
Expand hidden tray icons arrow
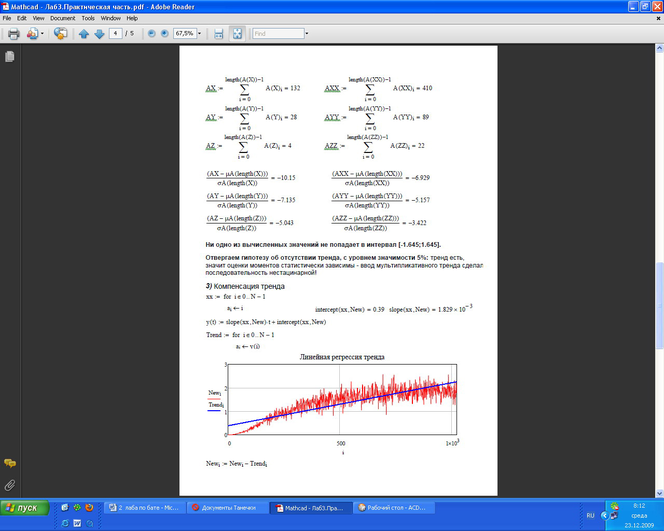[x=604, y=515]
